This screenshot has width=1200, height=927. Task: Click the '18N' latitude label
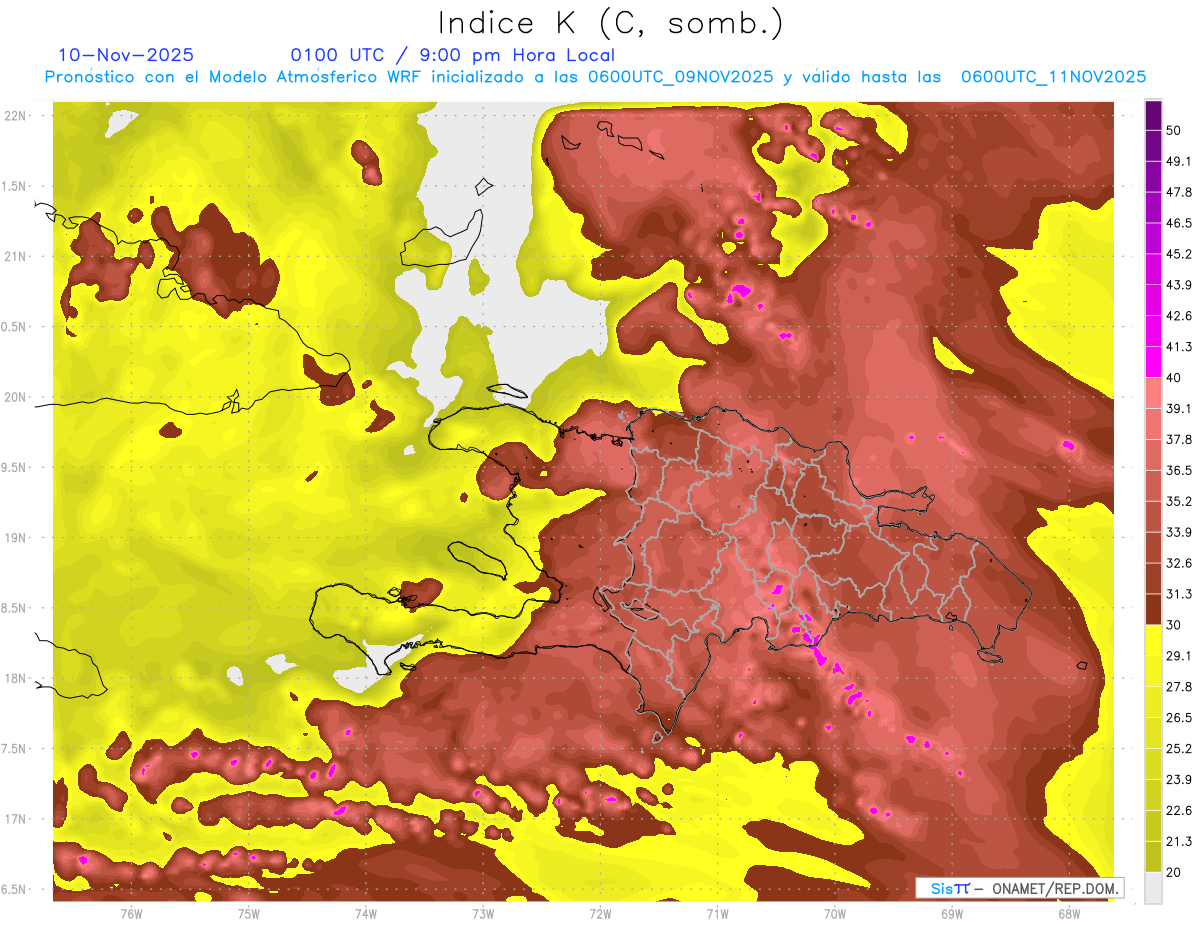(x=15, y=678)
